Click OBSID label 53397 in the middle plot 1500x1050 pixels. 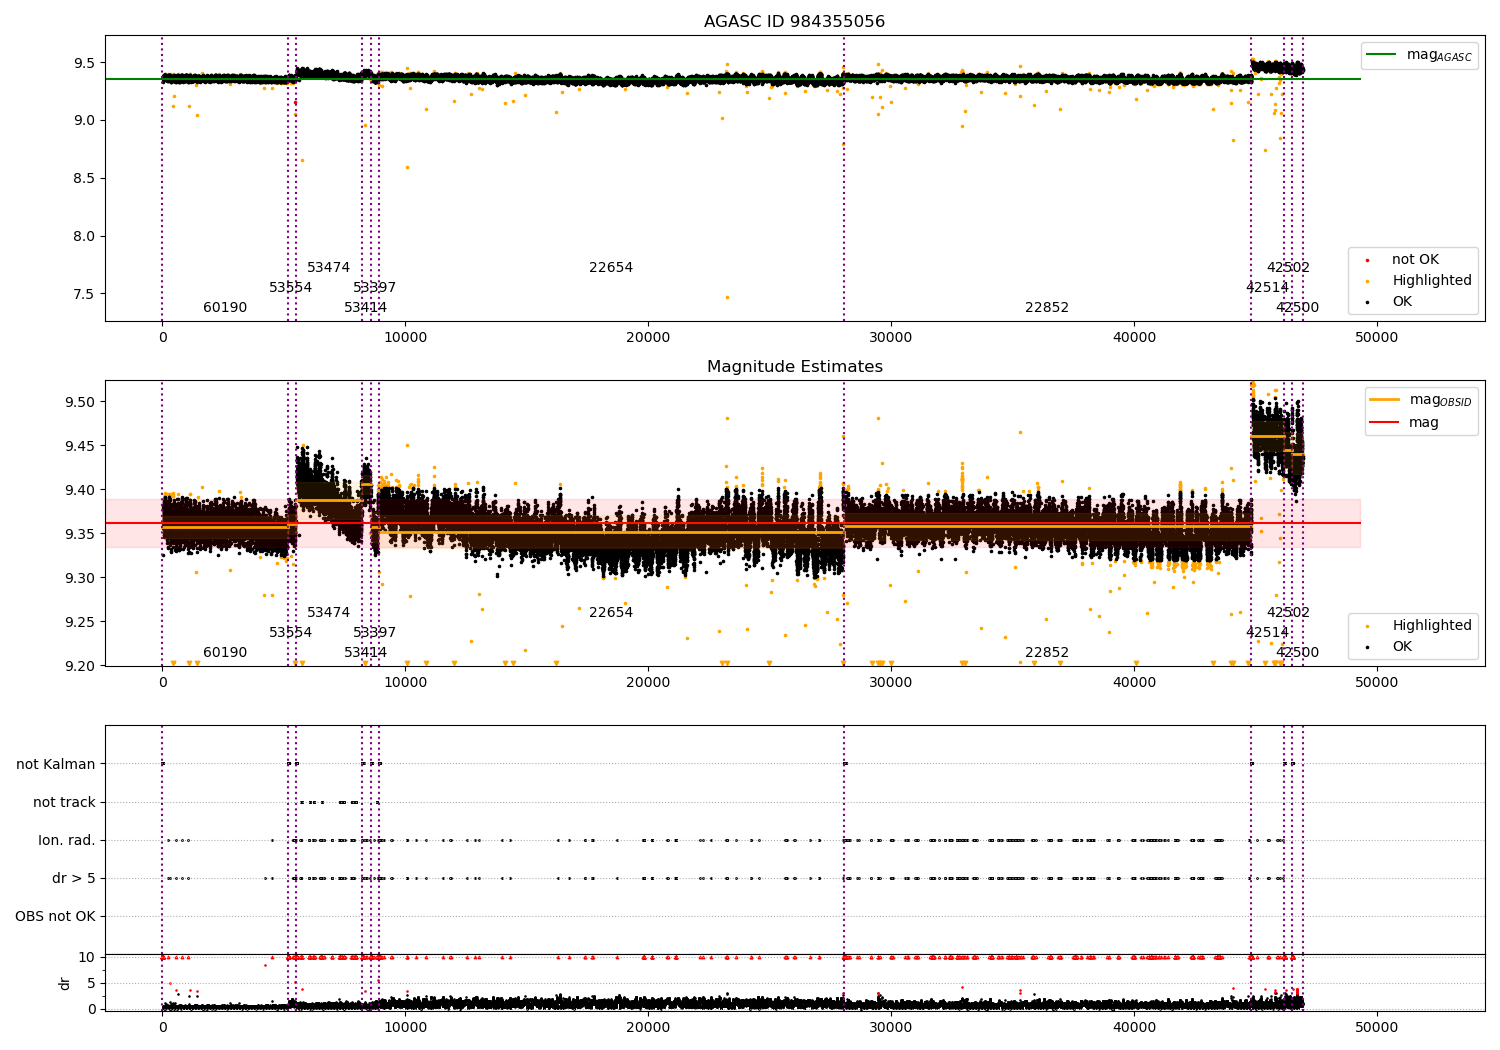374,633
